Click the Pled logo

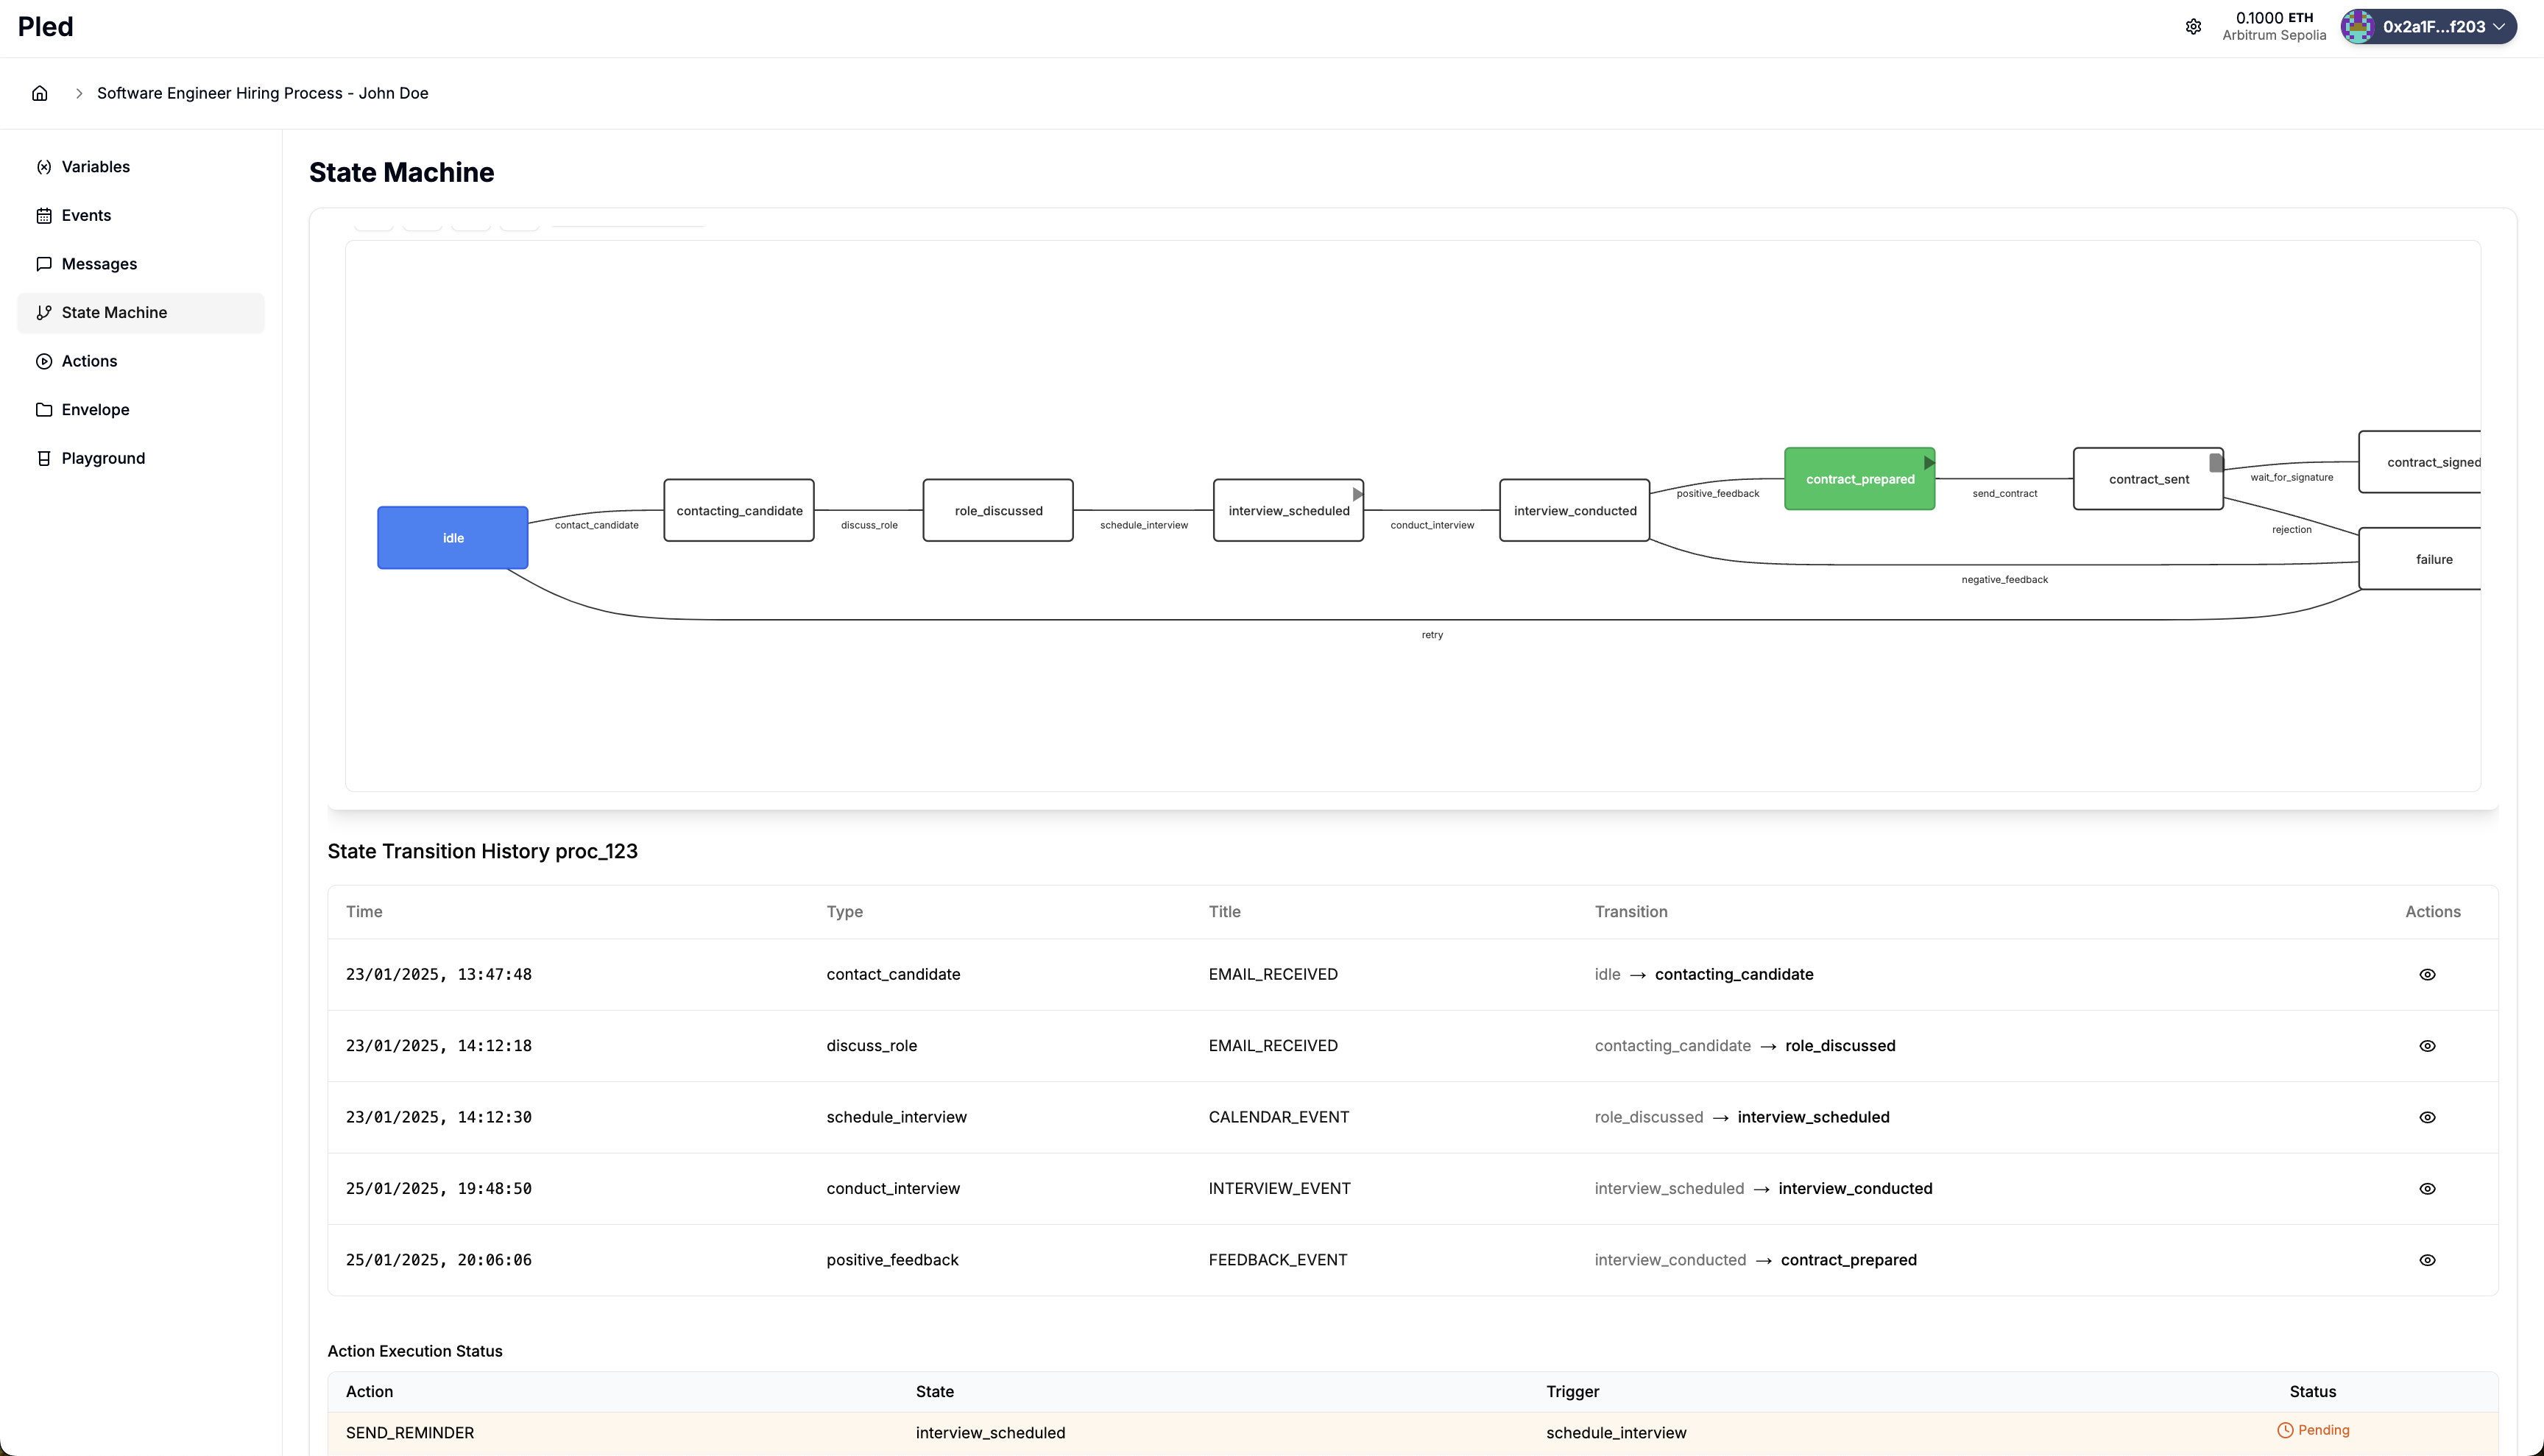pyautogui.click(x=46, y=27)
